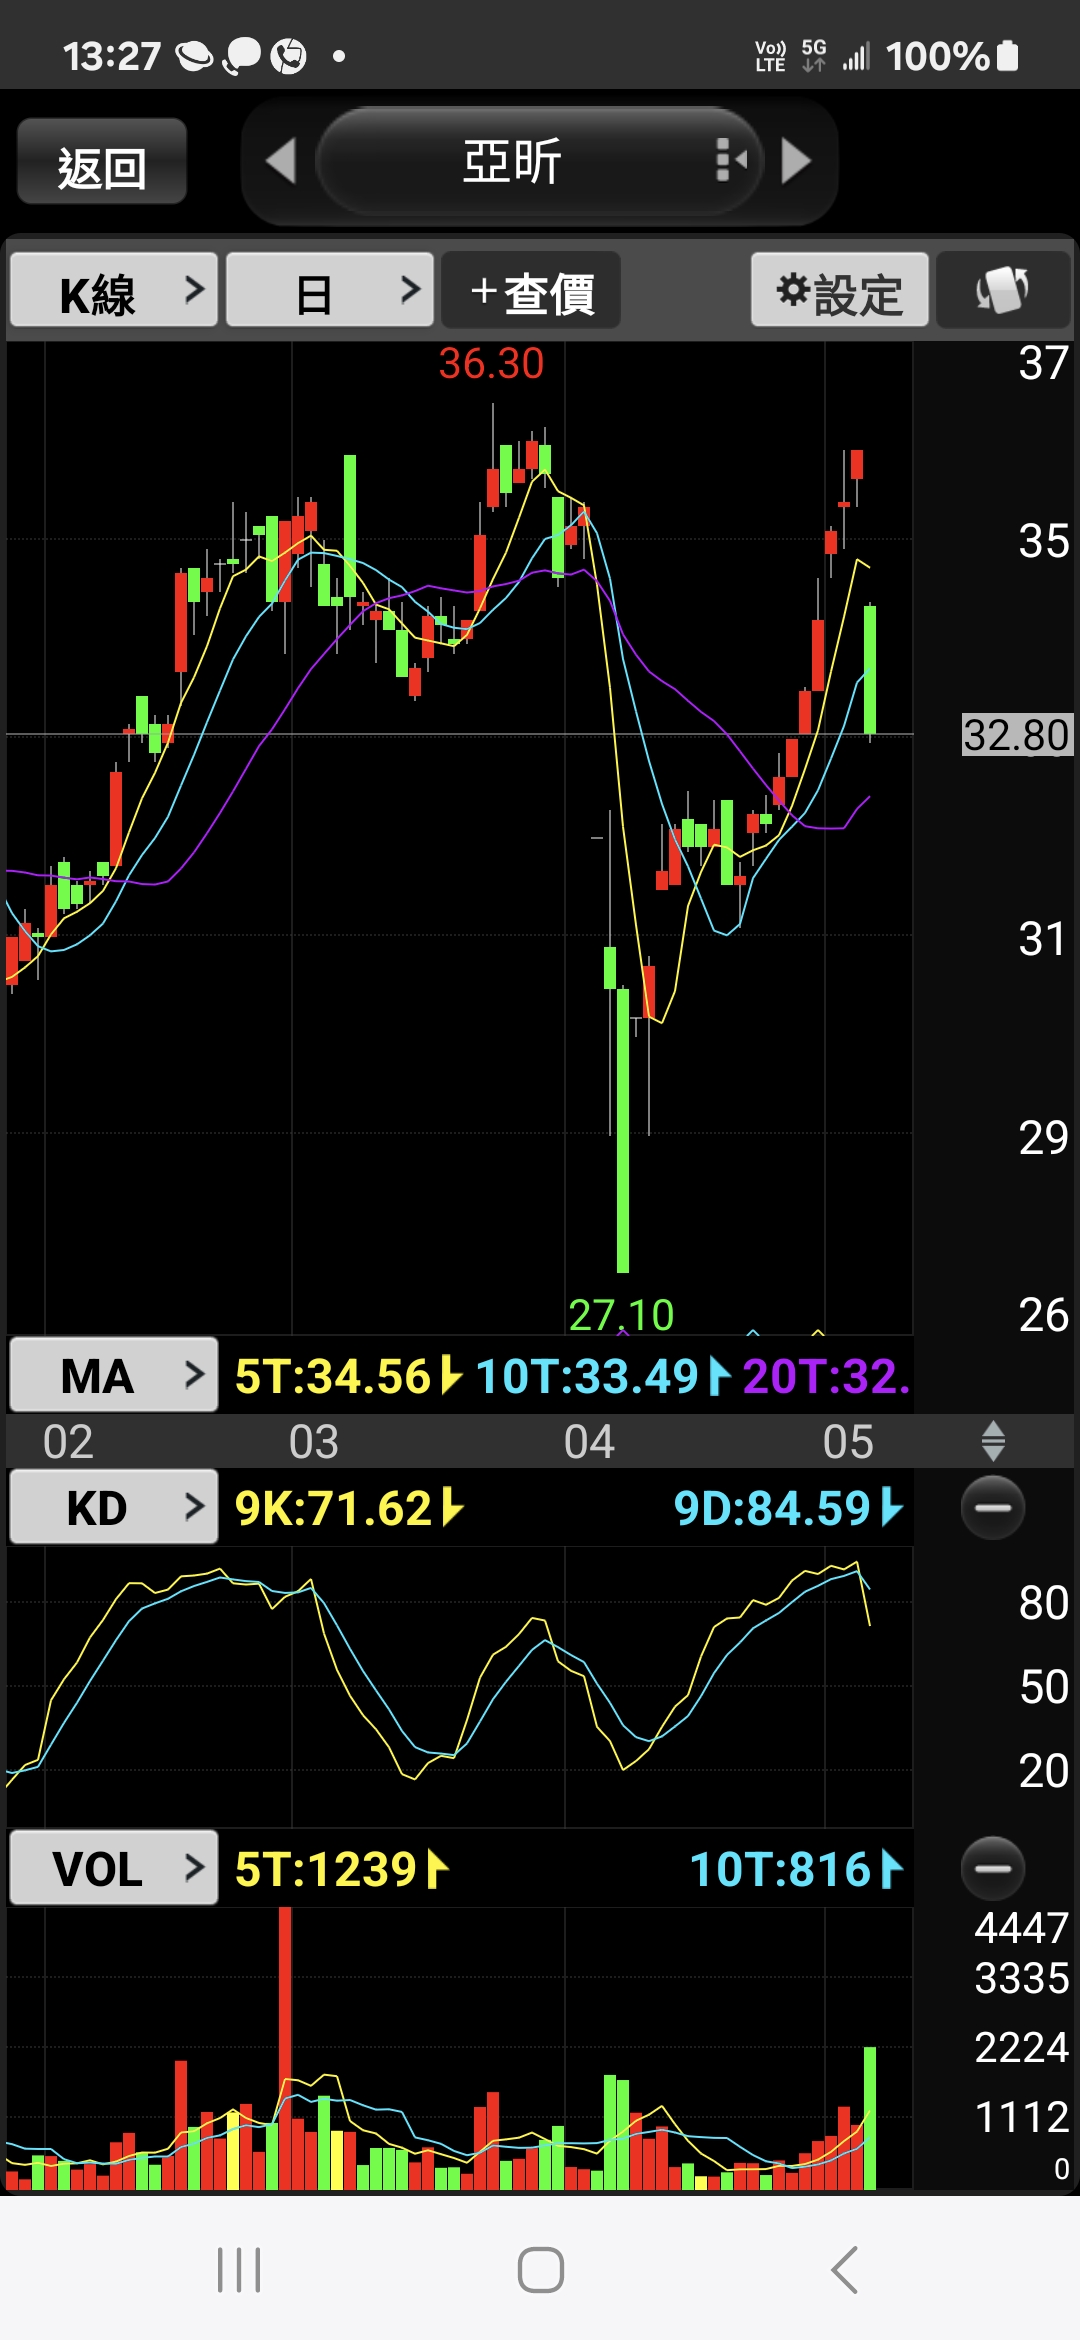The width and height of the screenshot is (1080, 2340).
Task: Tap the tall red volume spike bar
Action: (x=285, y=2048)
